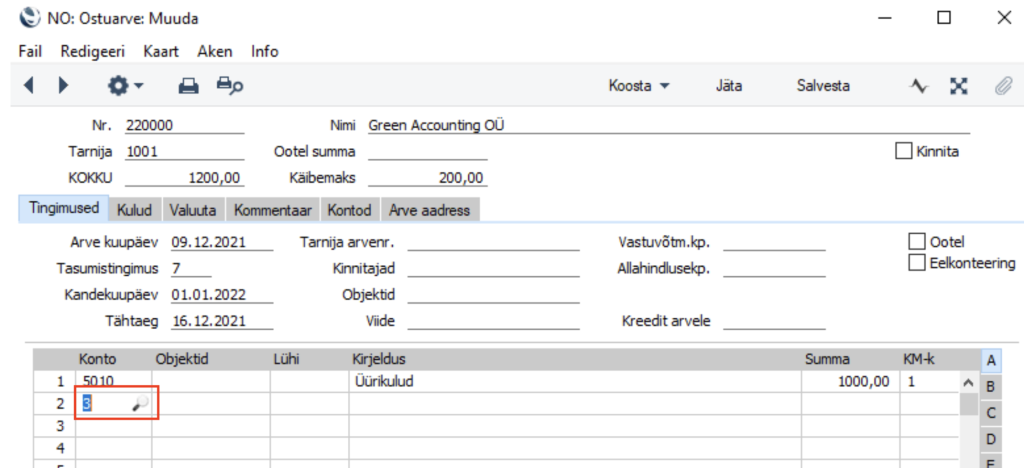Click the Jäta button
The image size is (1024, 468).
[x=729, y=87]
